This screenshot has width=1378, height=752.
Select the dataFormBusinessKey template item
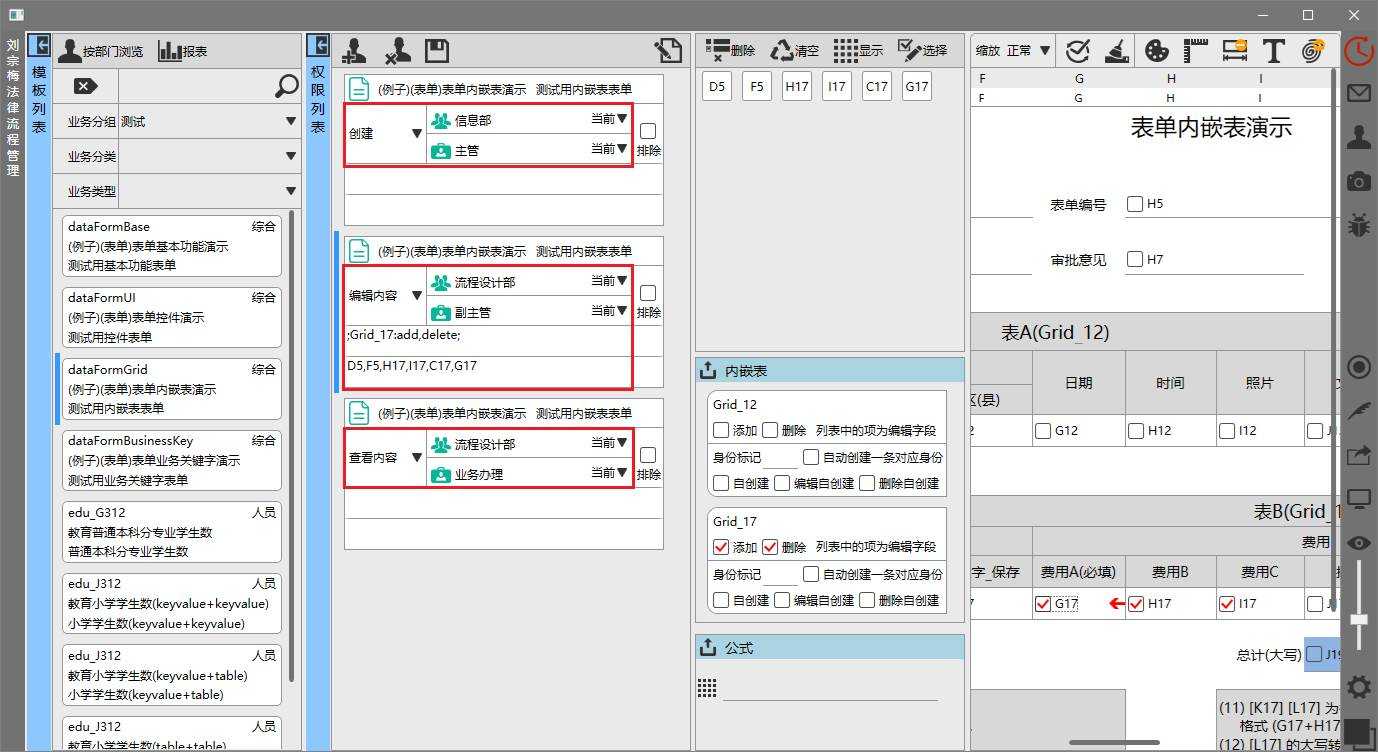tap(171, 460)
